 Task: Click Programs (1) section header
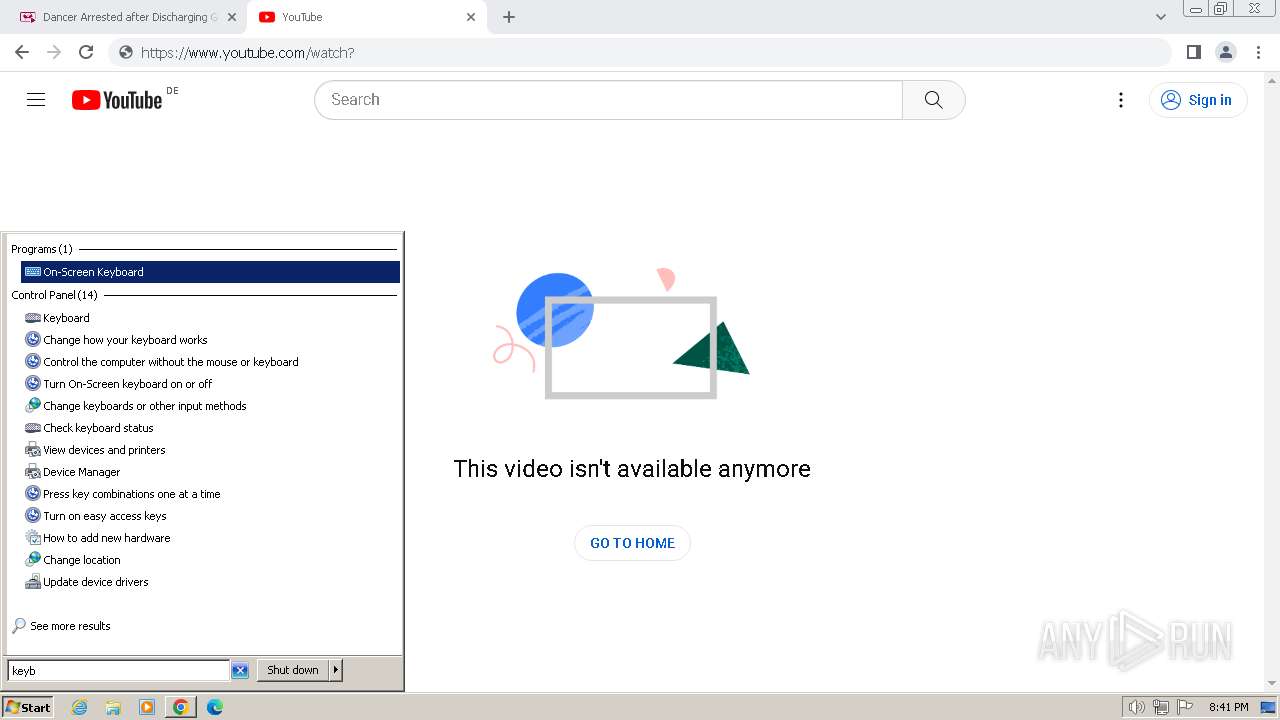point(42,249)
